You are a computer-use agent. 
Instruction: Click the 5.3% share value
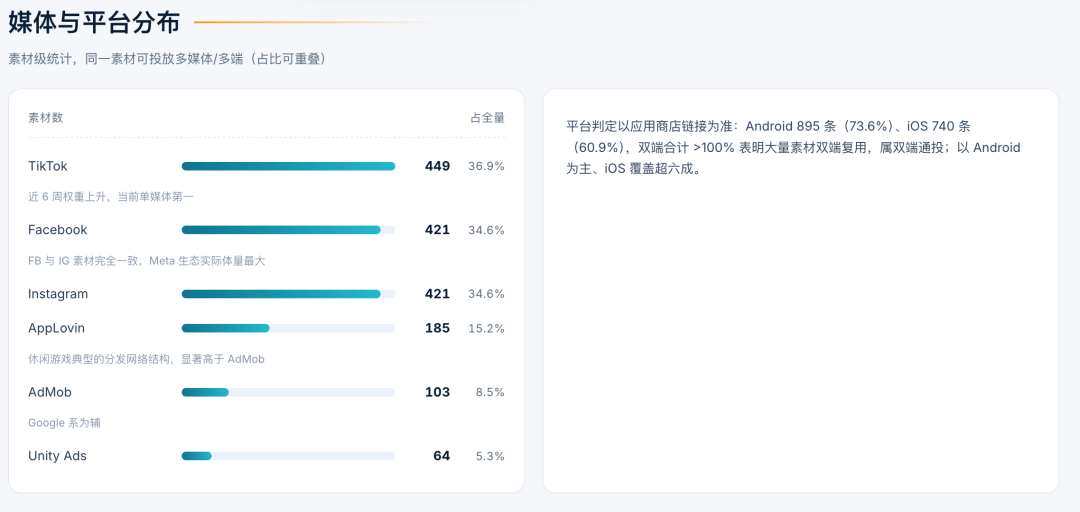click(490, 455)
